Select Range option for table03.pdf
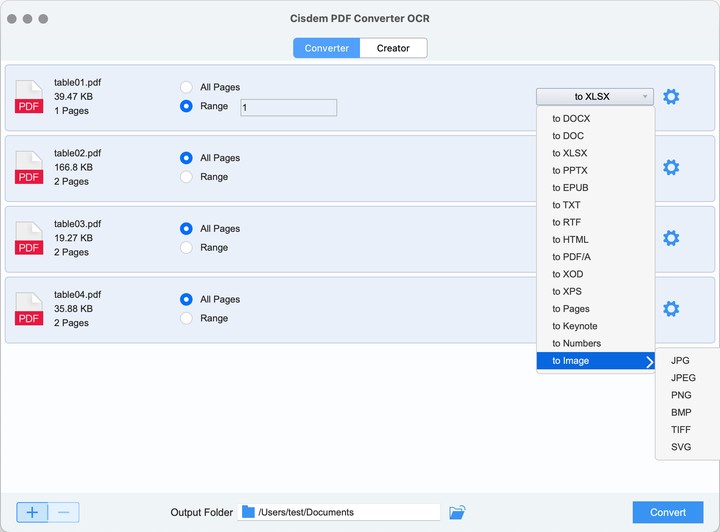 tap(186, 247)
